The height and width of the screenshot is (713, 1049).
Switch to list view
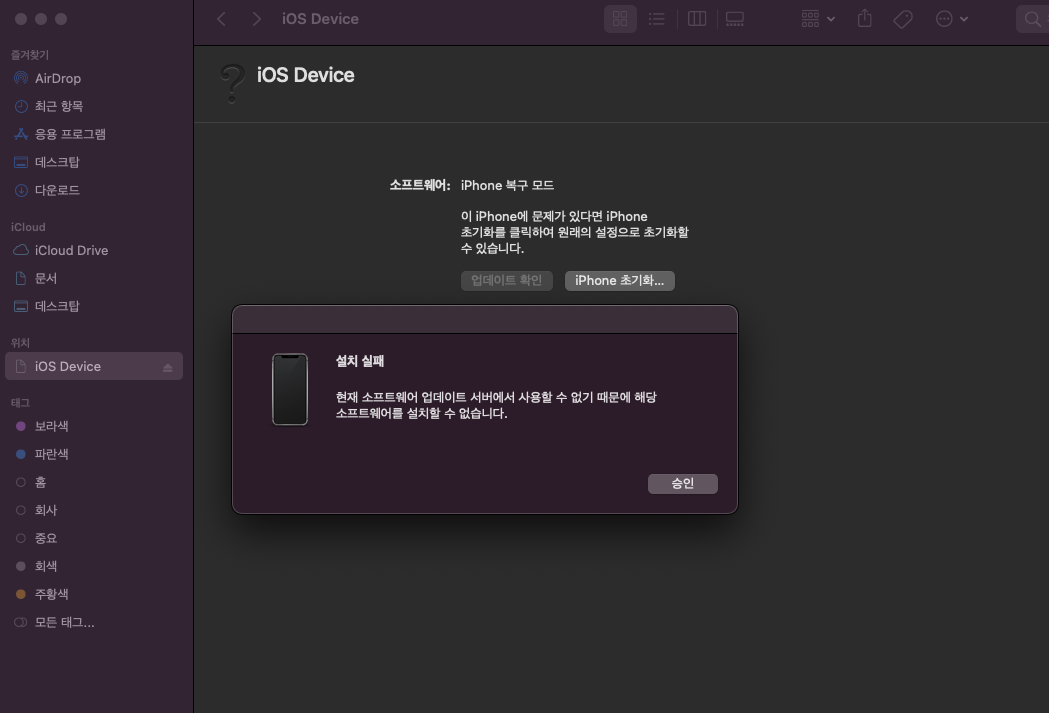click(657, 19)
